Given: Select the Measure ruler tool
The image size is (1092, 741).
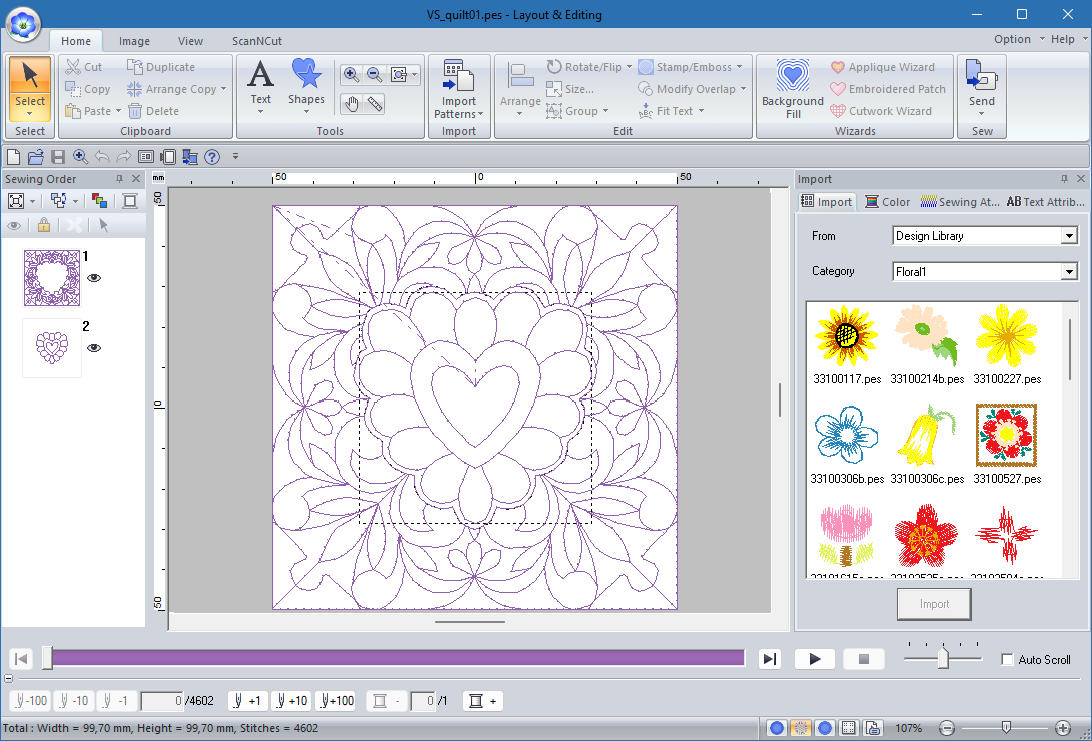Looking at the screenshot, I should (x=375, y=104).
